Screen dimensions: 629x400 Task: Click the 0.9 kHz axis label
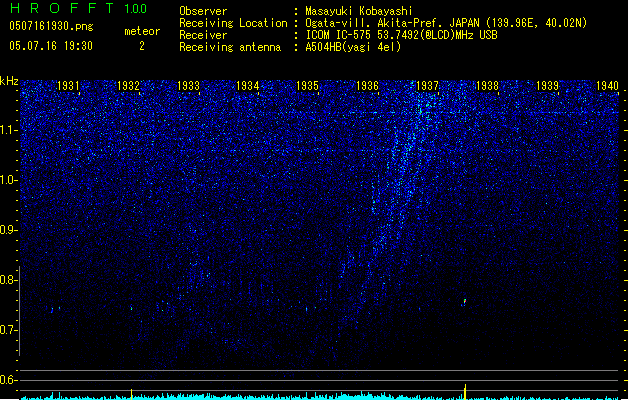pos(8,230)
